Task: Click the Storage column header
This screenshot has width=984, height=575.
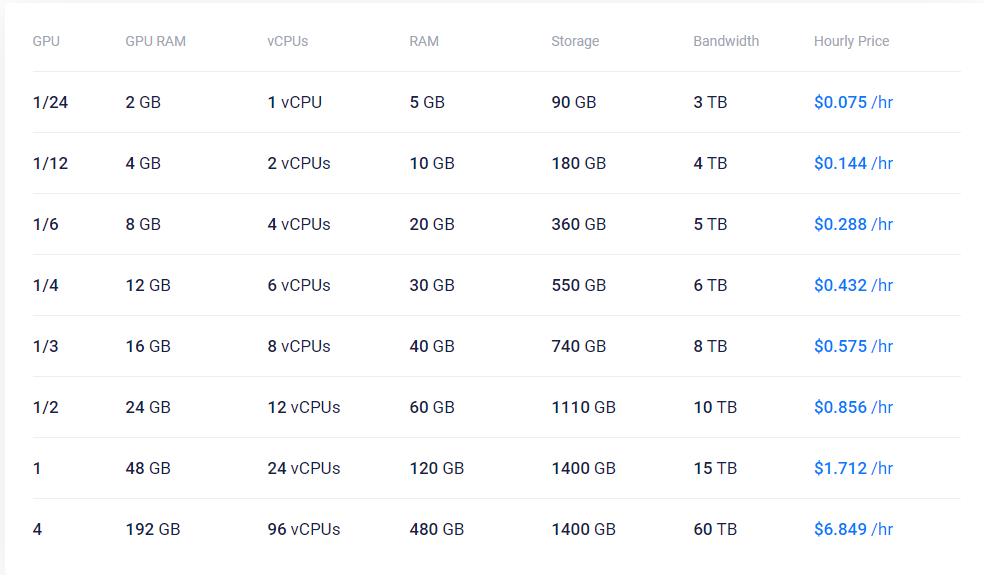Action: pyautogui.click(x=575, y=41)
